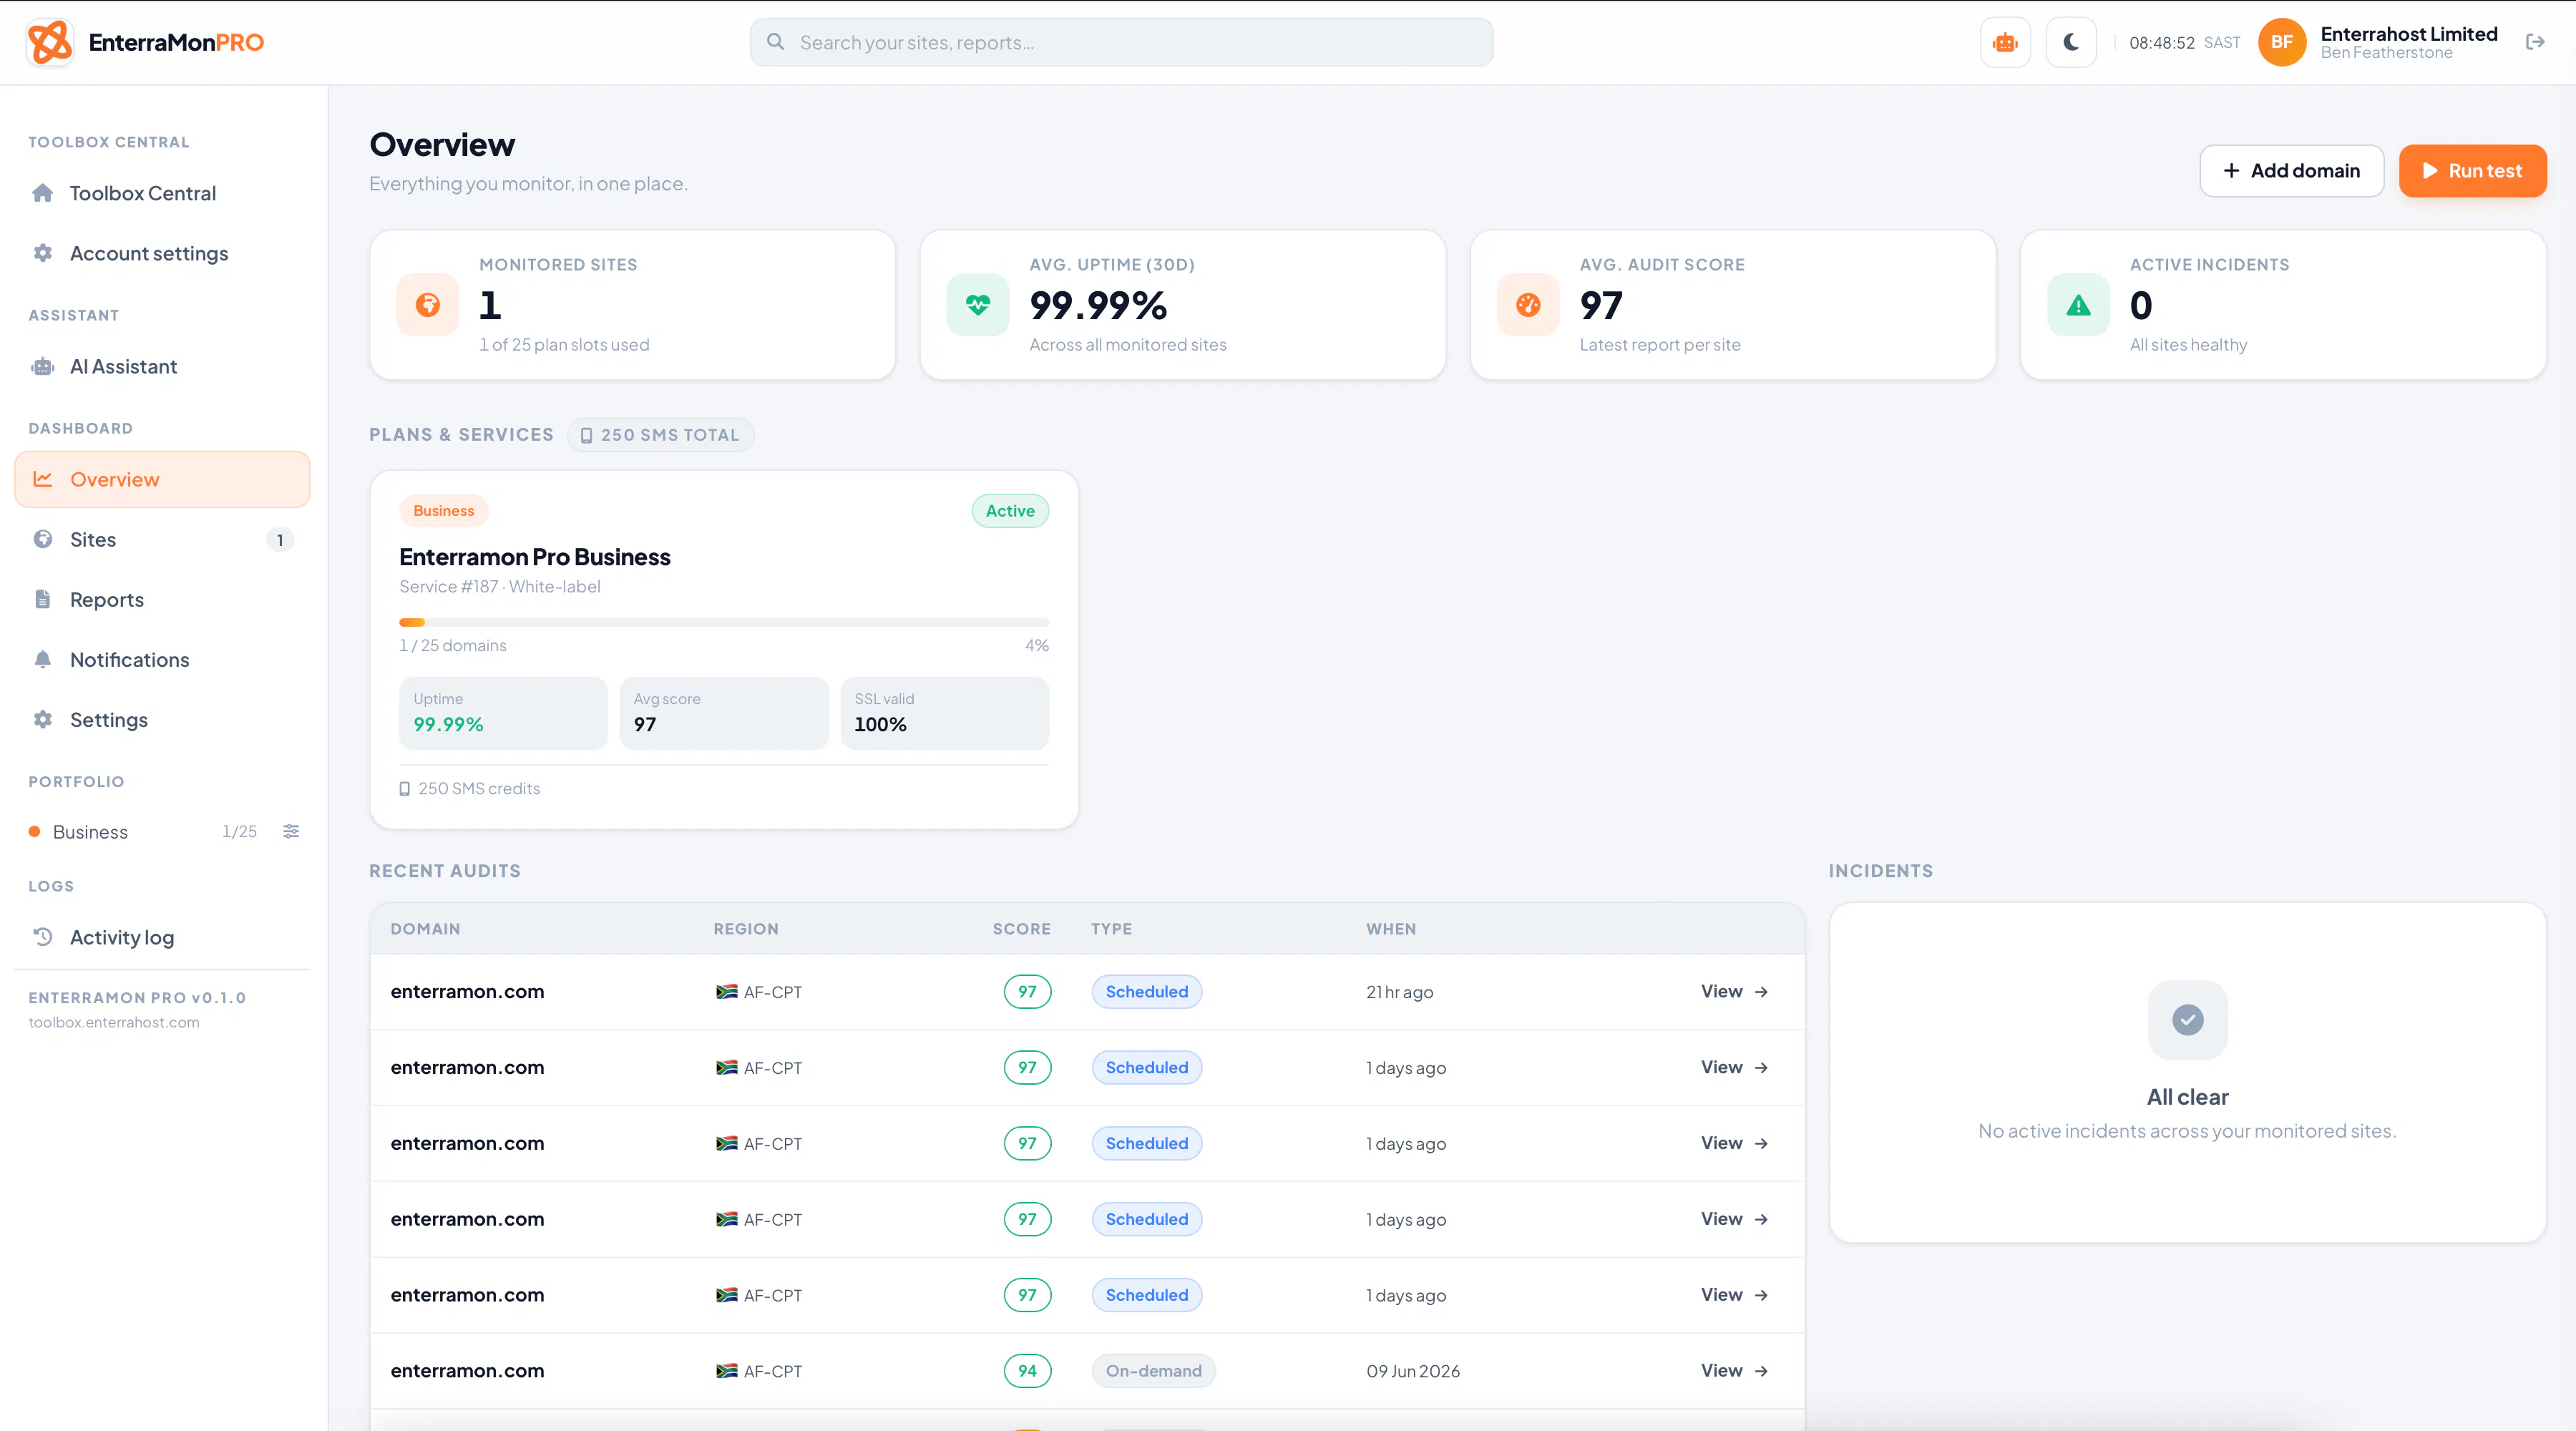
Task: Open Activity log in sidebar
Action: pos(162,937)
